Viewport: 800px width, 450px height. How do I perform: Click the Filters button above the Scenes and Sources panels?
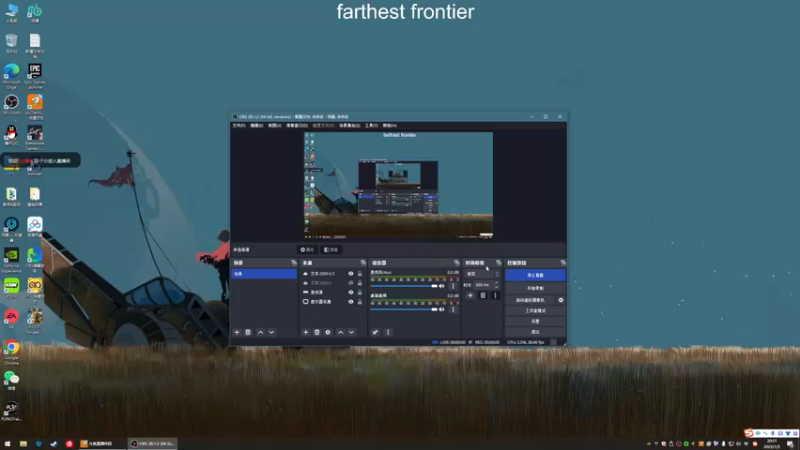331,250
